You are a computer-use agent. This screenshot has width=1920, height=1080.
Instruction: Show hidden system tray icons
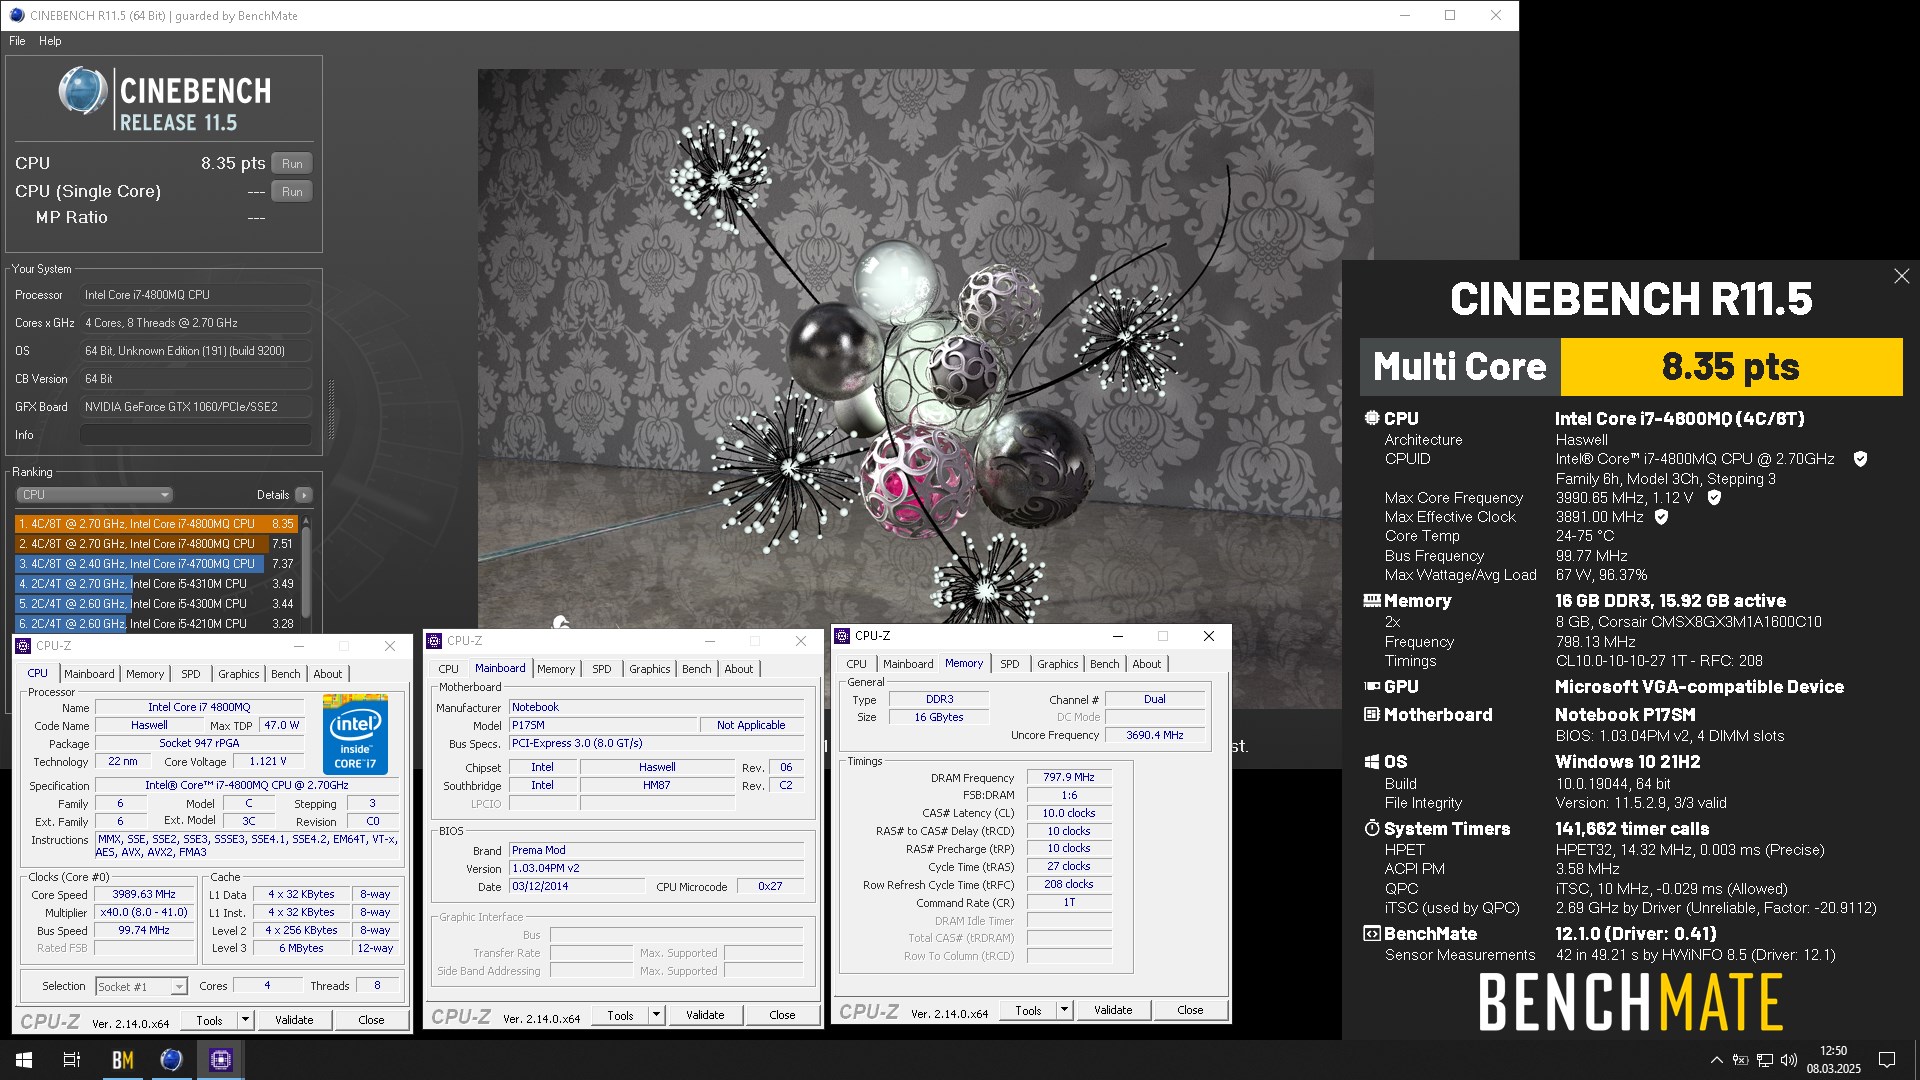click(1717, 1060)
